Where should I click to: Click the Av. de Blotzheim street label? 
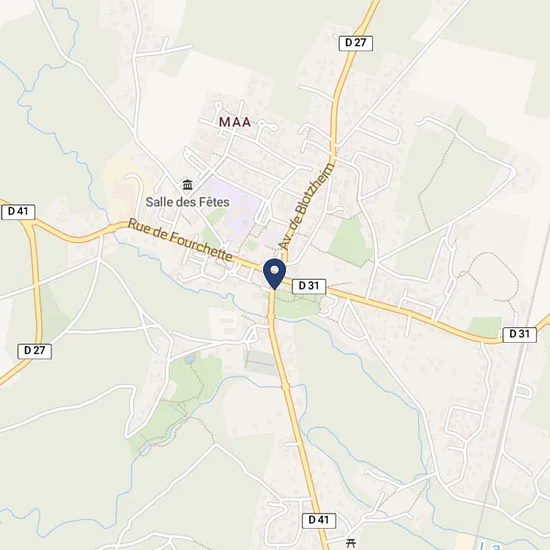pyautogui.click(x=307, y=205)
